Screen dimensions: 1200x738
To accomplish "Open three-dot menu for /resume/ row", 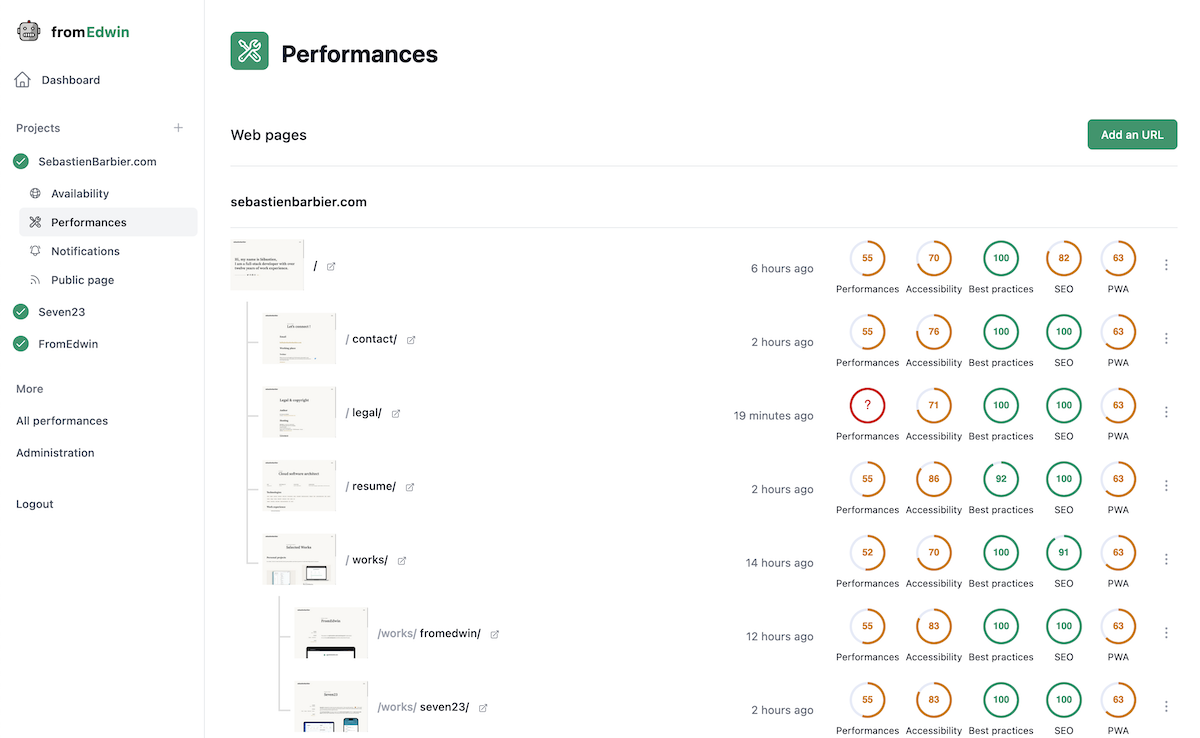I will click(x=1166, y=486).
